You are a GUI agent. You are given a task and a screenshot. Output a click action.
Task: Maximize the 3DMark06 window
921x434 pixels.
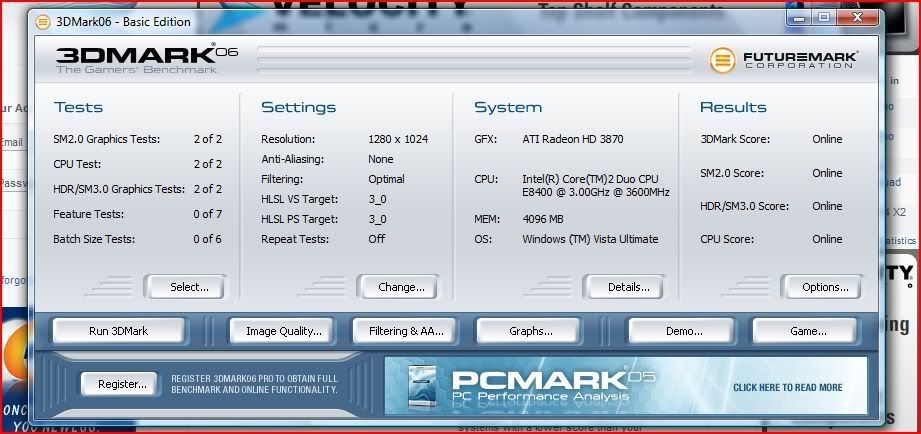(823, 18)
